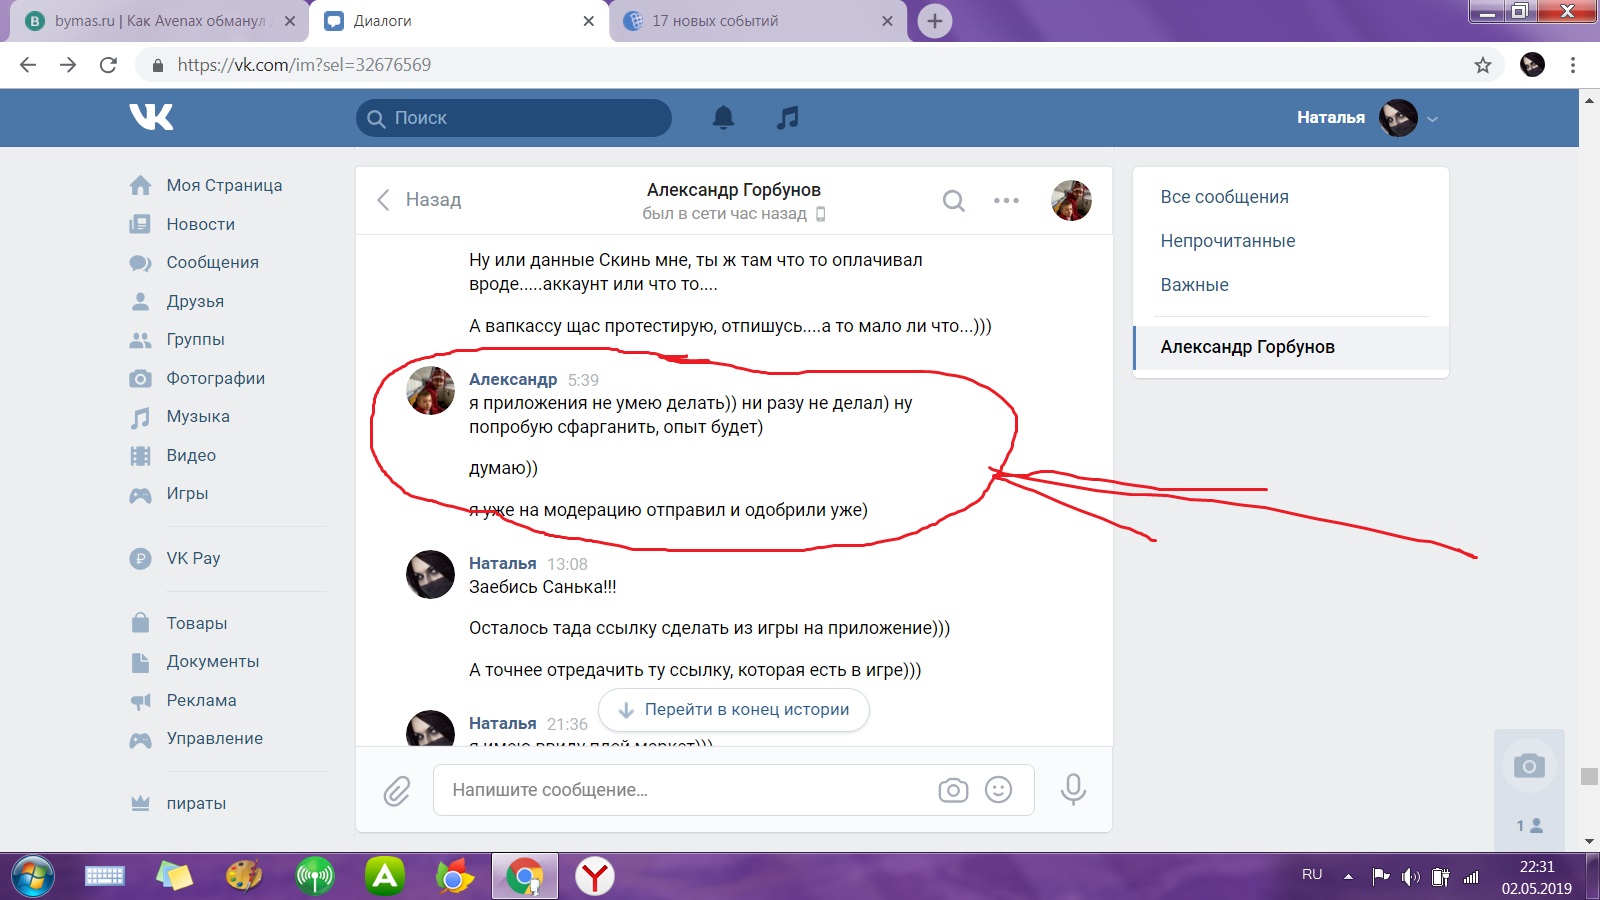Click the Поиск search box in header
This screenshot has width=1600, height=900.
(x=514, y=118)
